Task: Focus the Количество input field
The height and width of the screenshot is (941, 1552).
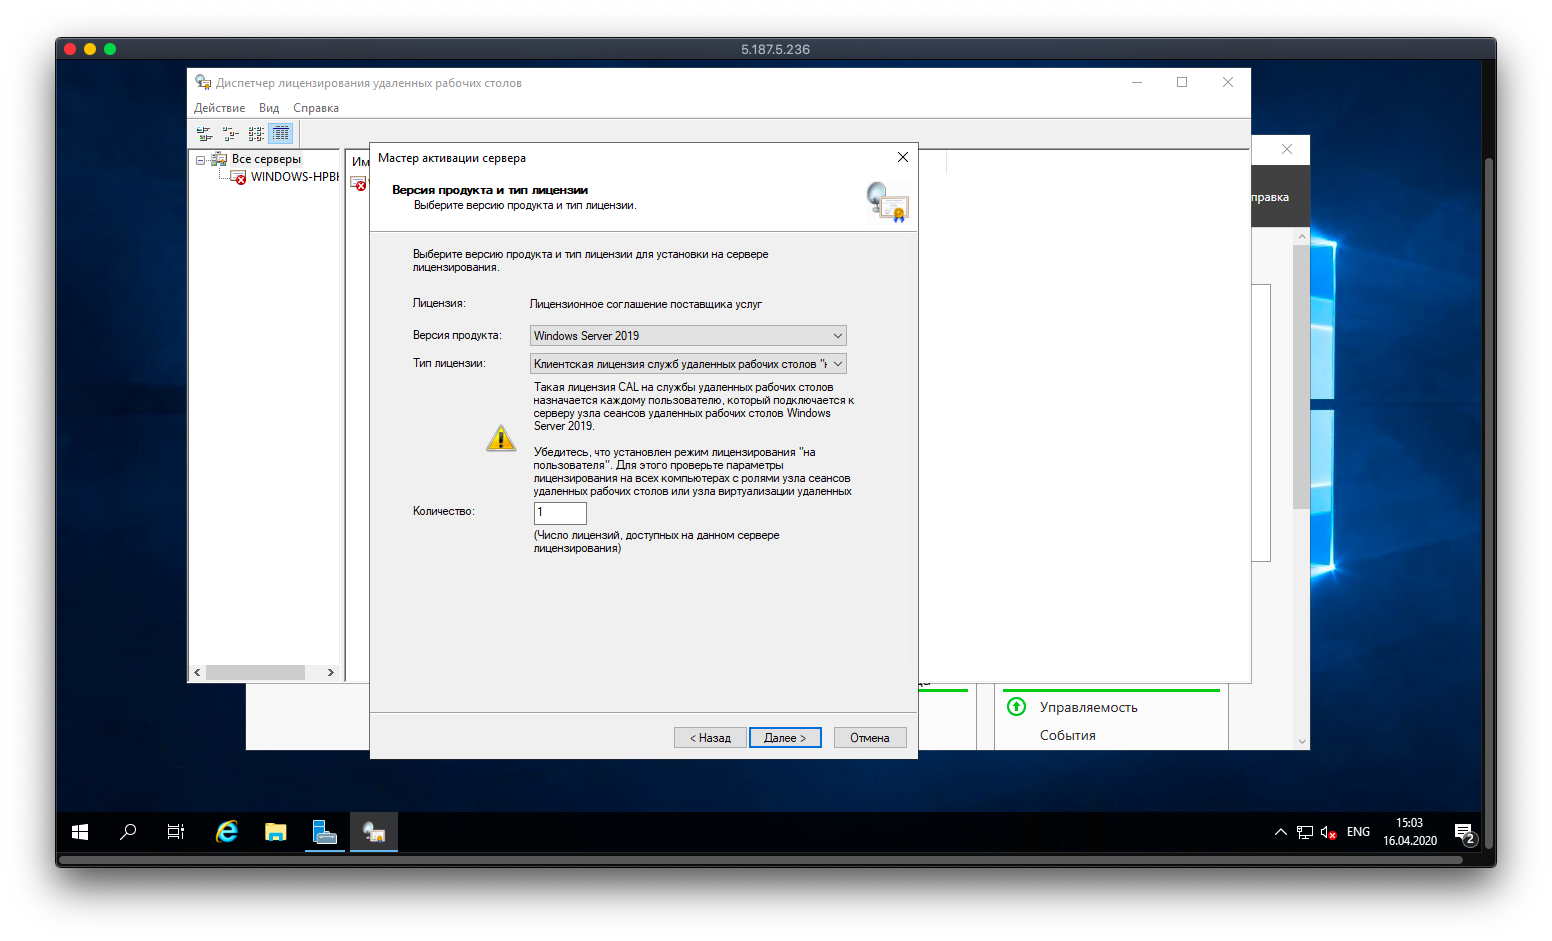Action: [560, 513]
